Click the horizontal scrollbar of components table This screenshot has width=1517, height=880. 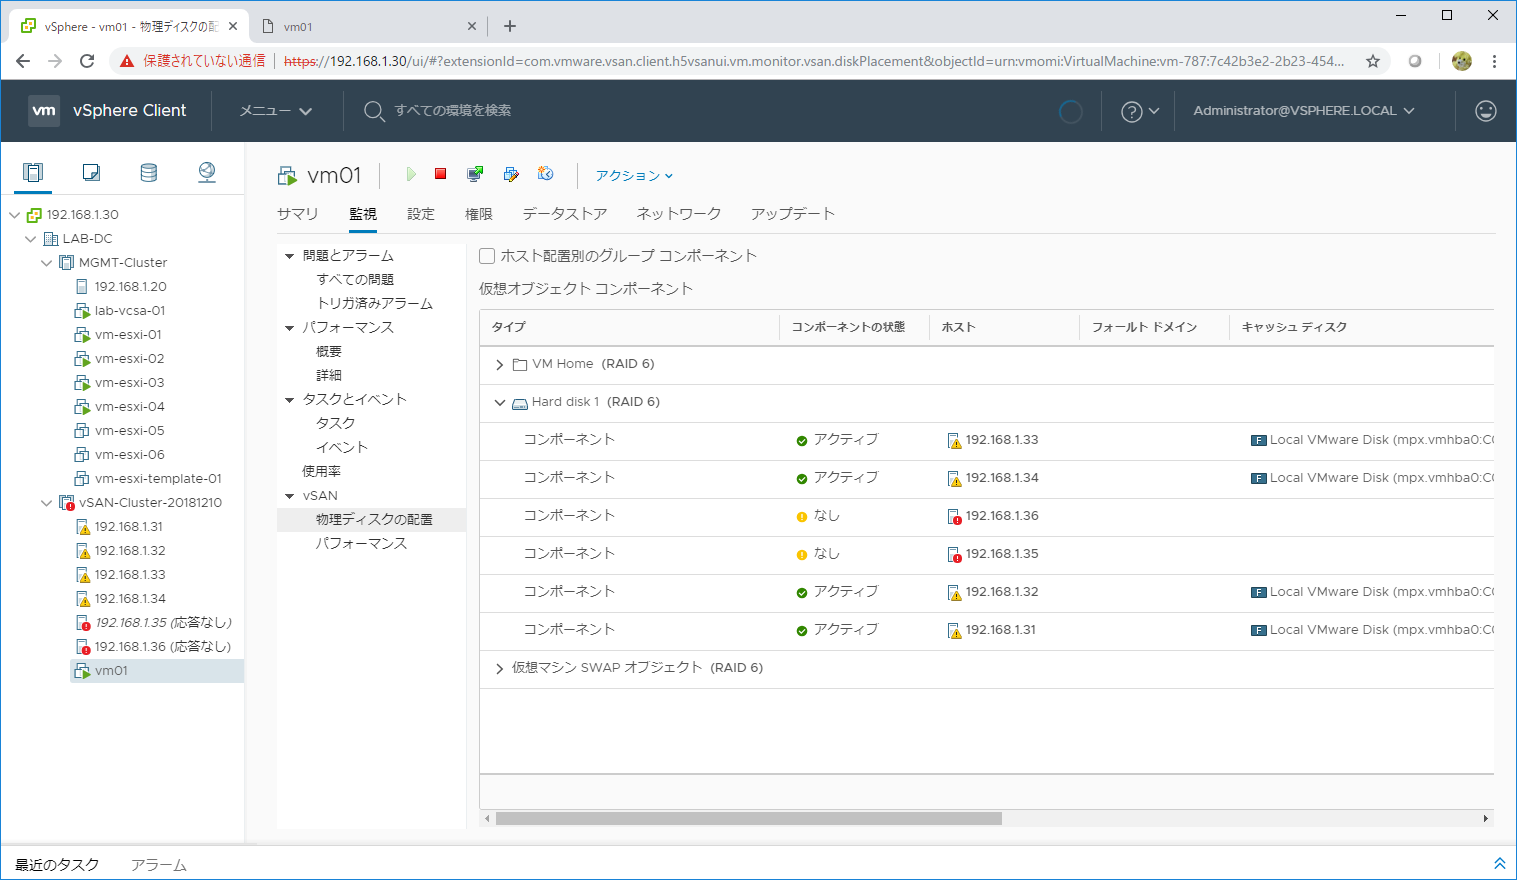[x=749, y=818]
